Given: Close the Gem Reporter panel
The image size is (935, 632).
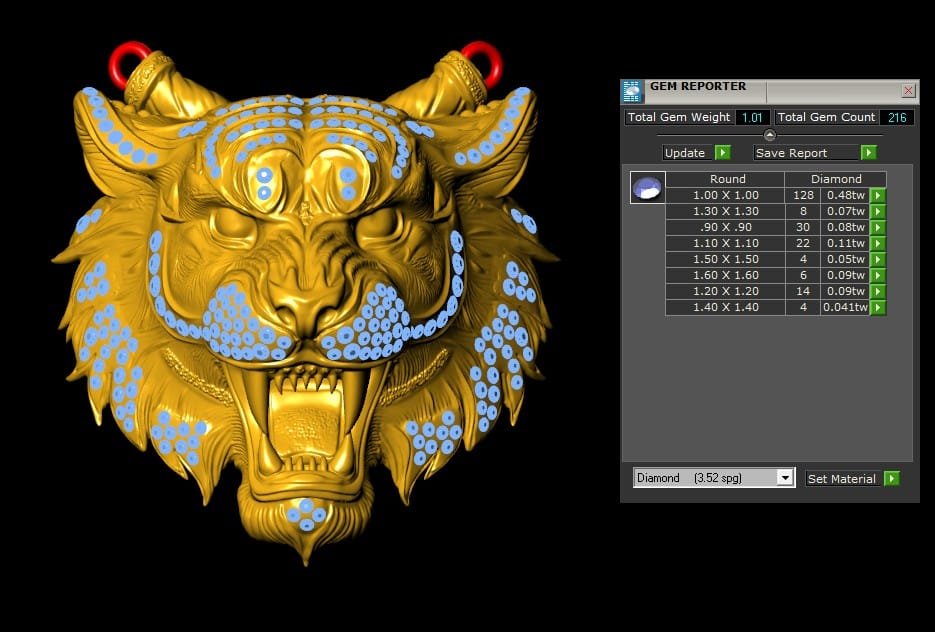Looking at the screenshot, I should (x=908, y=91).
